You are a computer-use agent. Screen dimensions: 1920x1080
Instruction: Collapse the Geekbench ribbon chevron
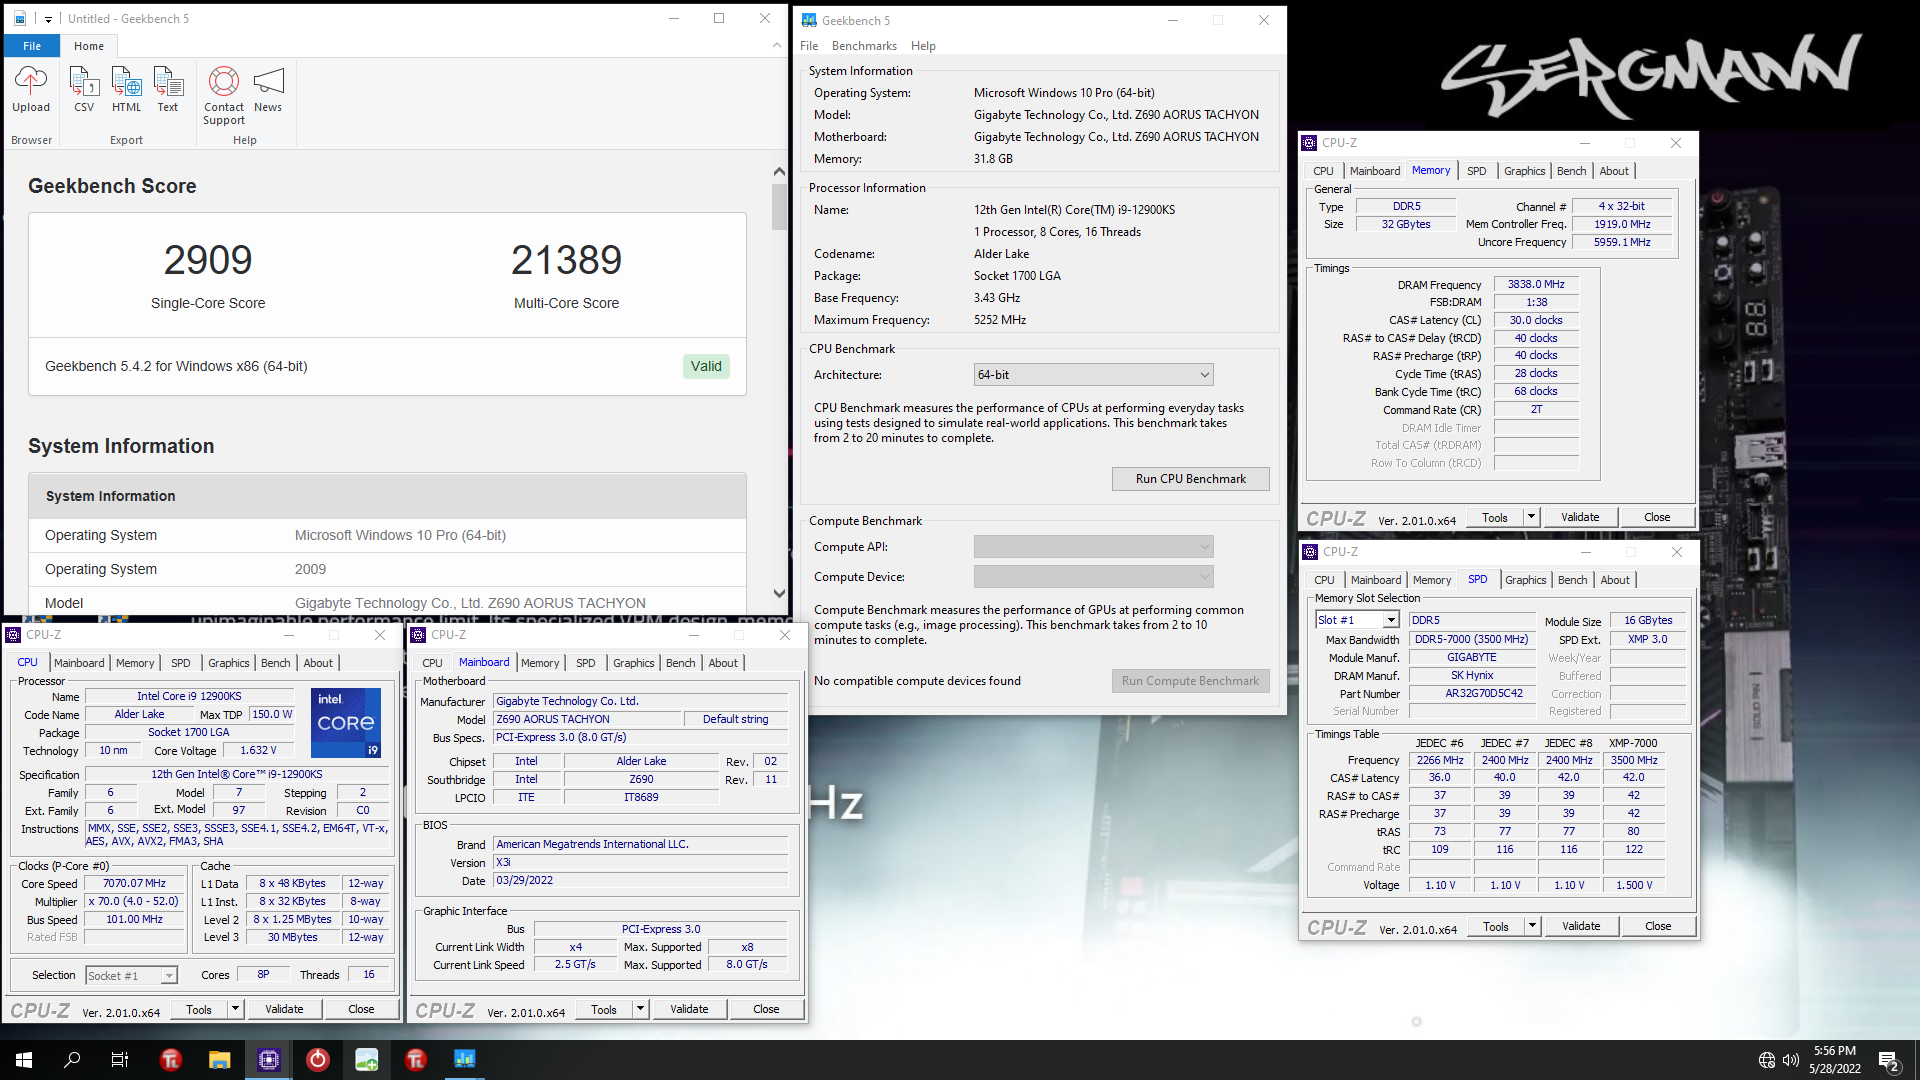777,45
